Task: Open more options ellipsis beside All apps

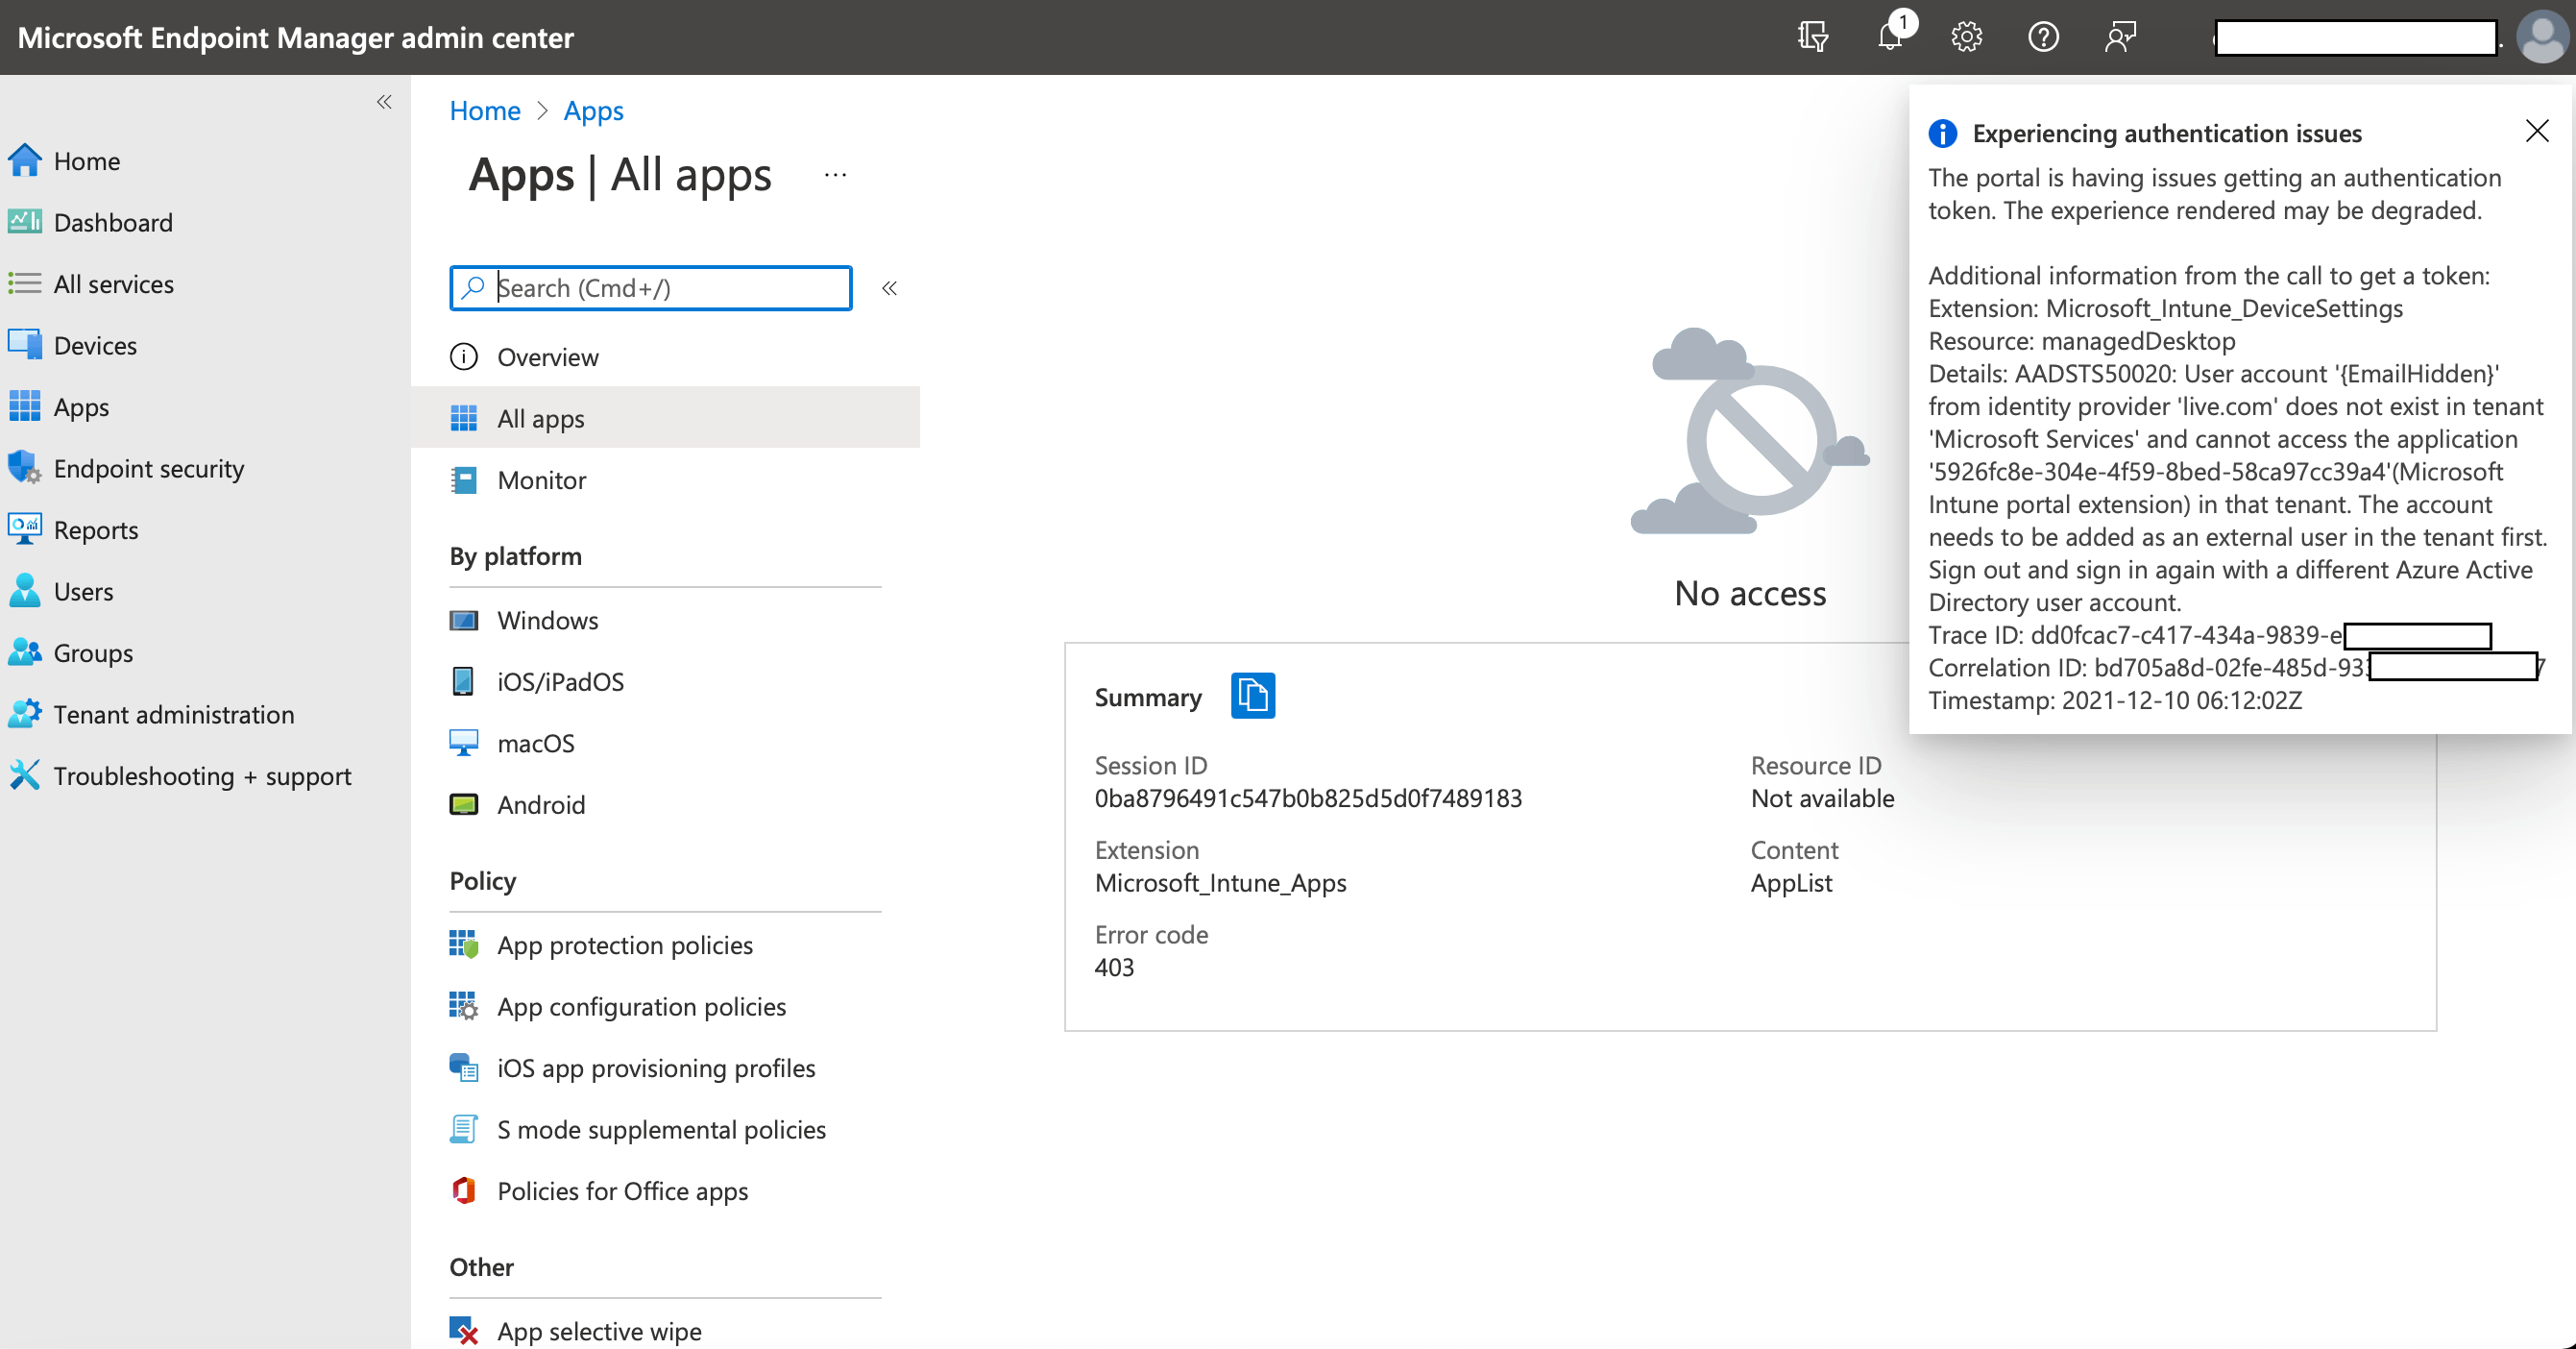Action: [835, 175]
